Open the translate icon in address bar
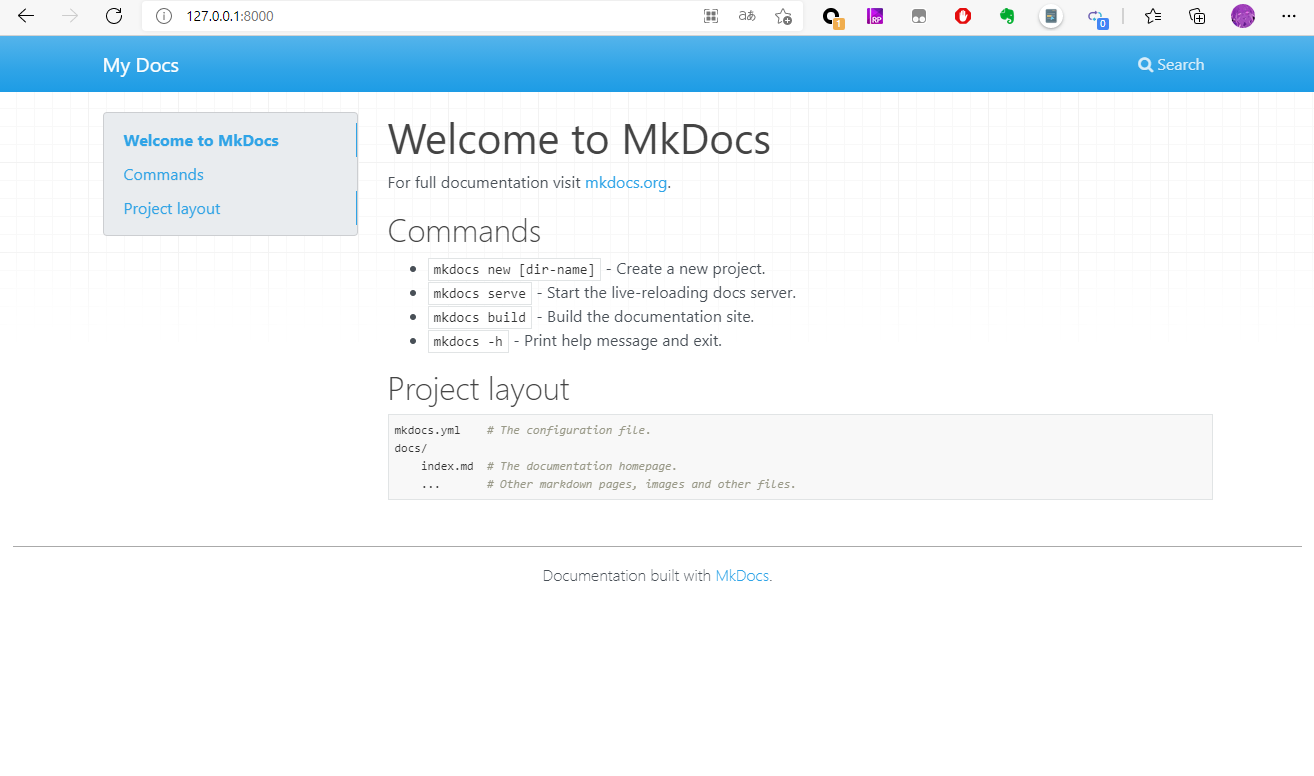The width and height of the screenshot is (1314, 776). tap(747, 16)
